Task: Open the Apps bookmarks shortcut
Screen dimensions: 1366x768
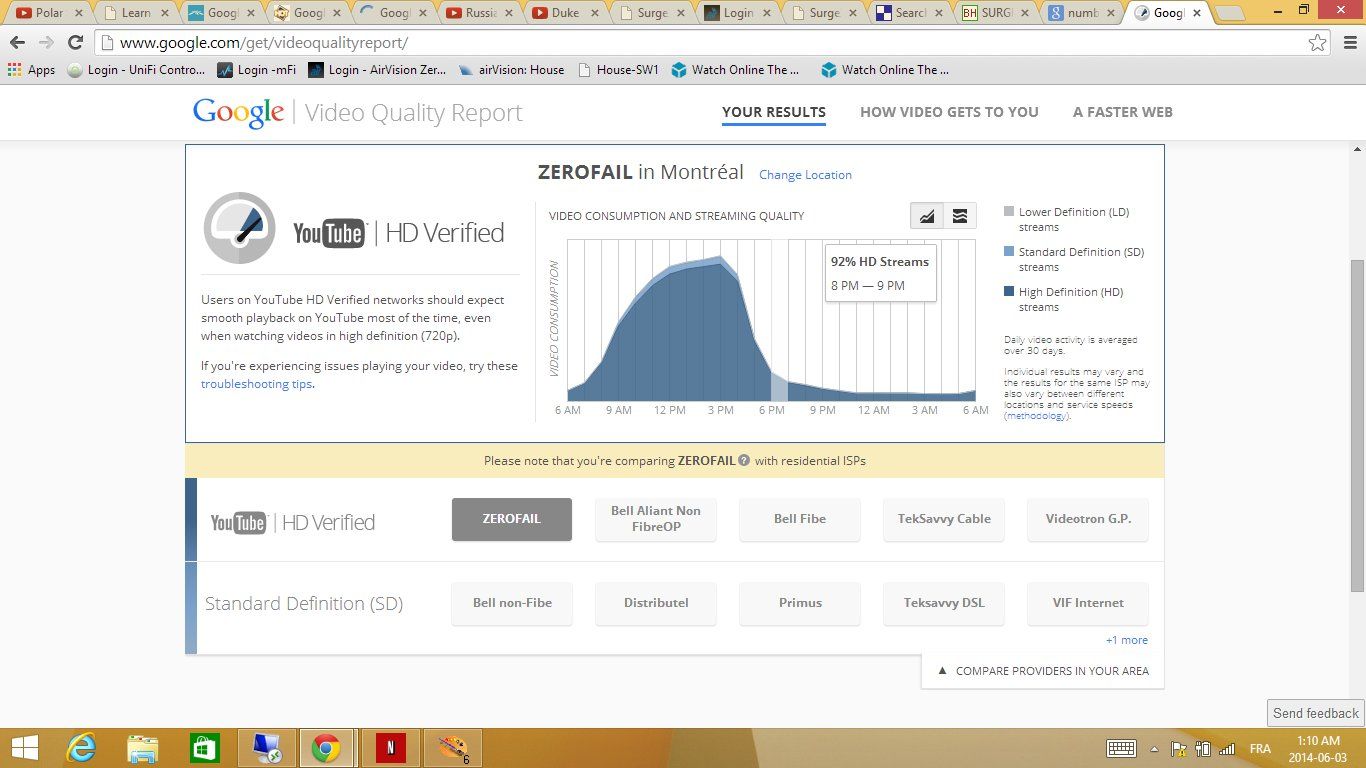Action: point(31,70)
